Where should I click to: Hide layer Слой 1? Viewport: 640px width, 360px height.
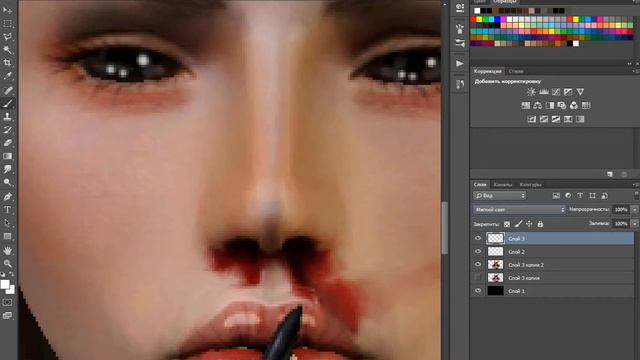(478, 291)
